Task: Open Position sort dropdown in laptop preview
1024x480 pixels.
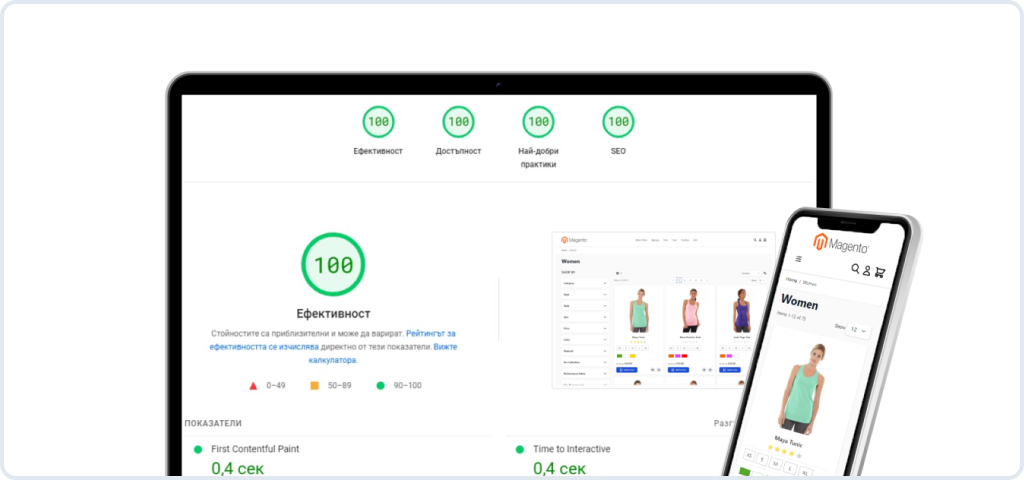Action: (750, 273)
